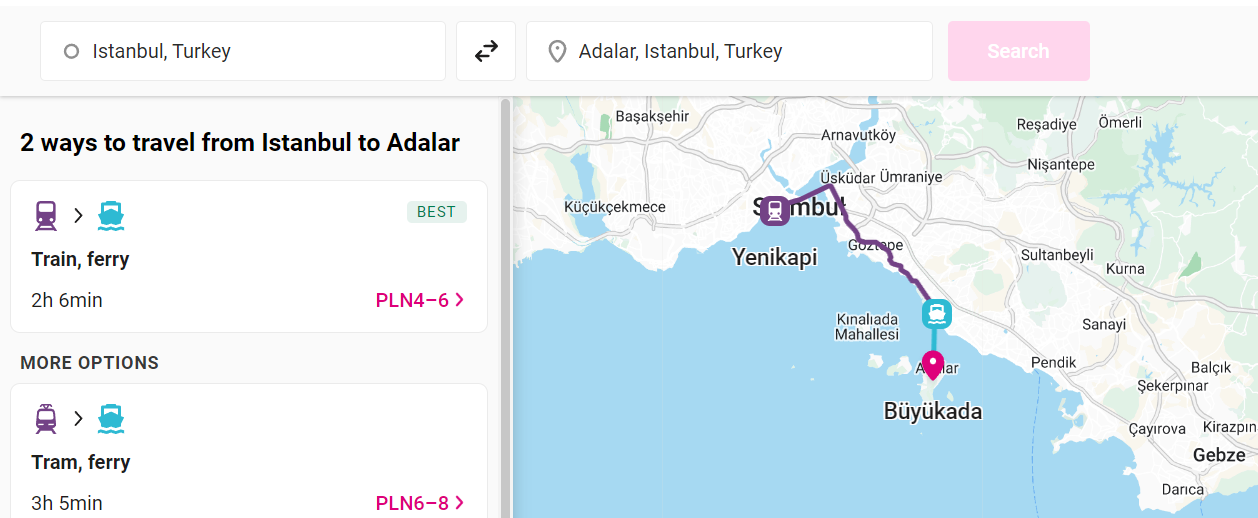
Task: Click the origin circle icon beside Istanbul, Turkey
Action: coord(71,51)
